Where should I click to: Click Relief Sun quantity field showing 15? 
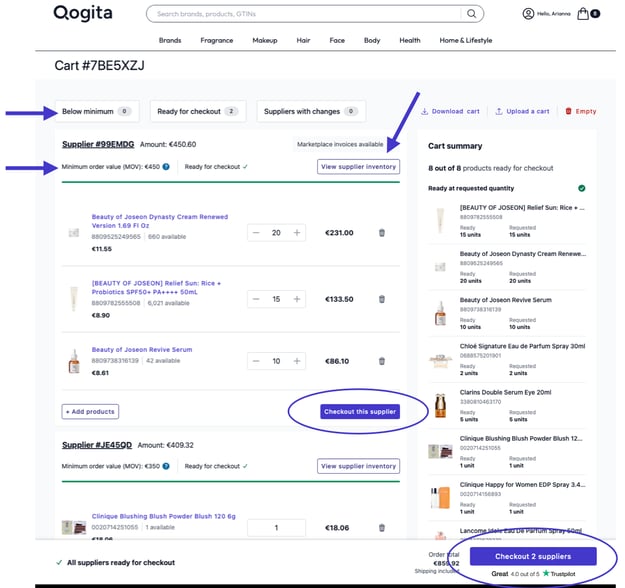click(276, 299)
